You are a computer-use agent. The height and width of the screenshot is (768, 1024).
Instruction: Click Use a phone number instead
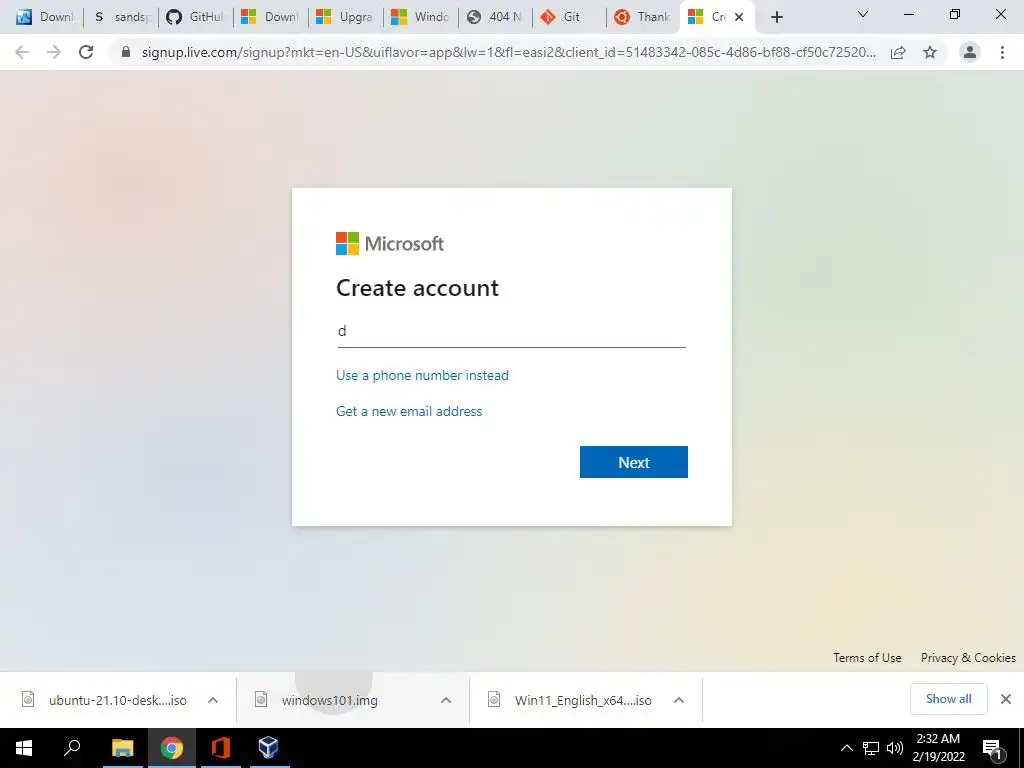[422, 376]
